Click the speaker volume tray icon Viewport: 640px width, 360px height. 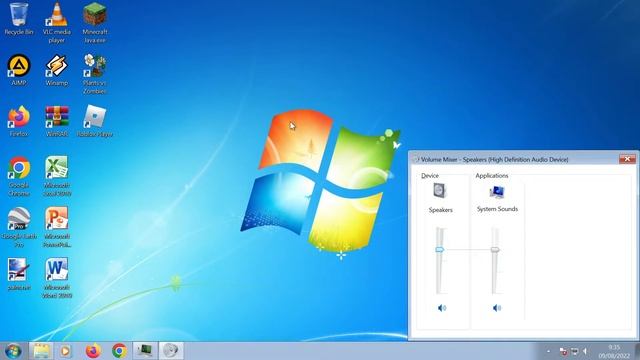coord(585,351)
